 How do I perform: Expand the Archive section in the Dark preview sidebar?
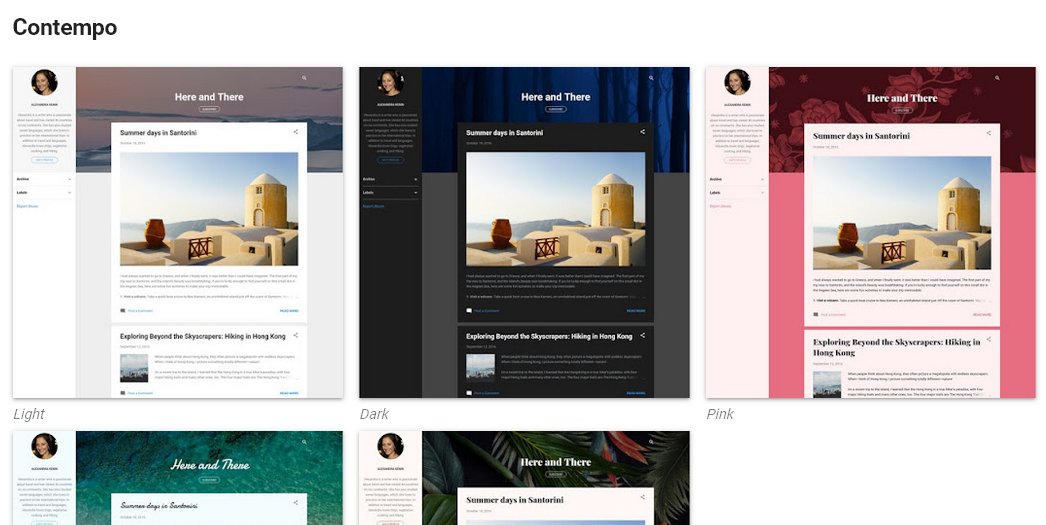pos(390,179)
